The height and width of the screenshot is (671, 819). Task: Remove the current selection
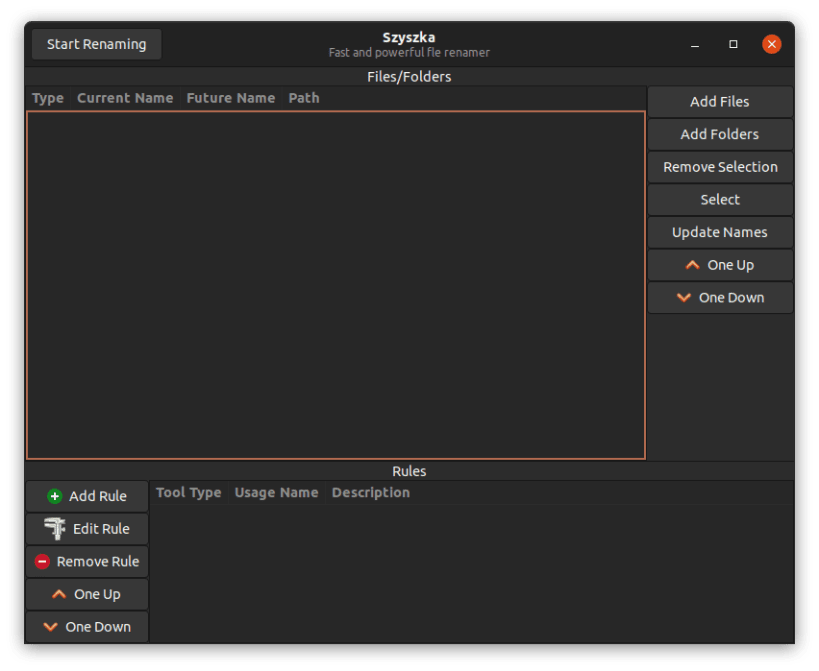click(x=719, y=166)
